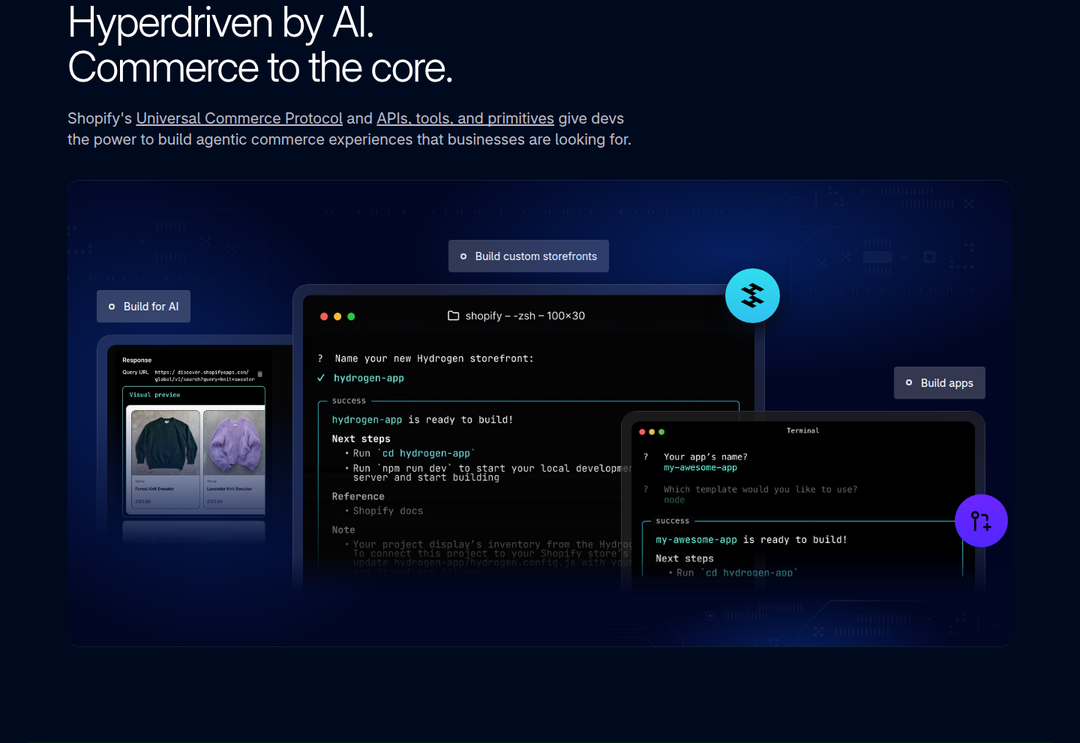Click 'my-awesome-app is ready to build!' text
The image size is (1080, 743).
click(x=751, y=540)
